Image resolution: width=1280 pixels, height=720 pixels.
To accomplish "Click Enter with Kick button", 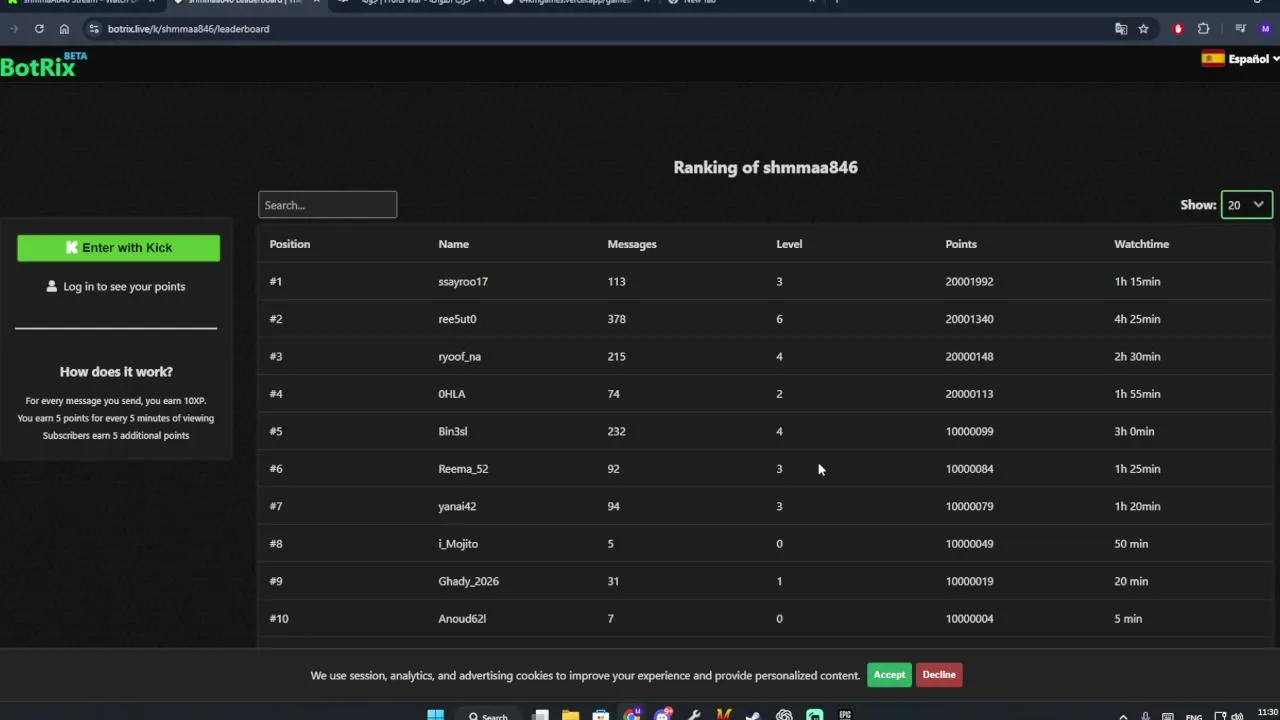I will tap(118, 248).
